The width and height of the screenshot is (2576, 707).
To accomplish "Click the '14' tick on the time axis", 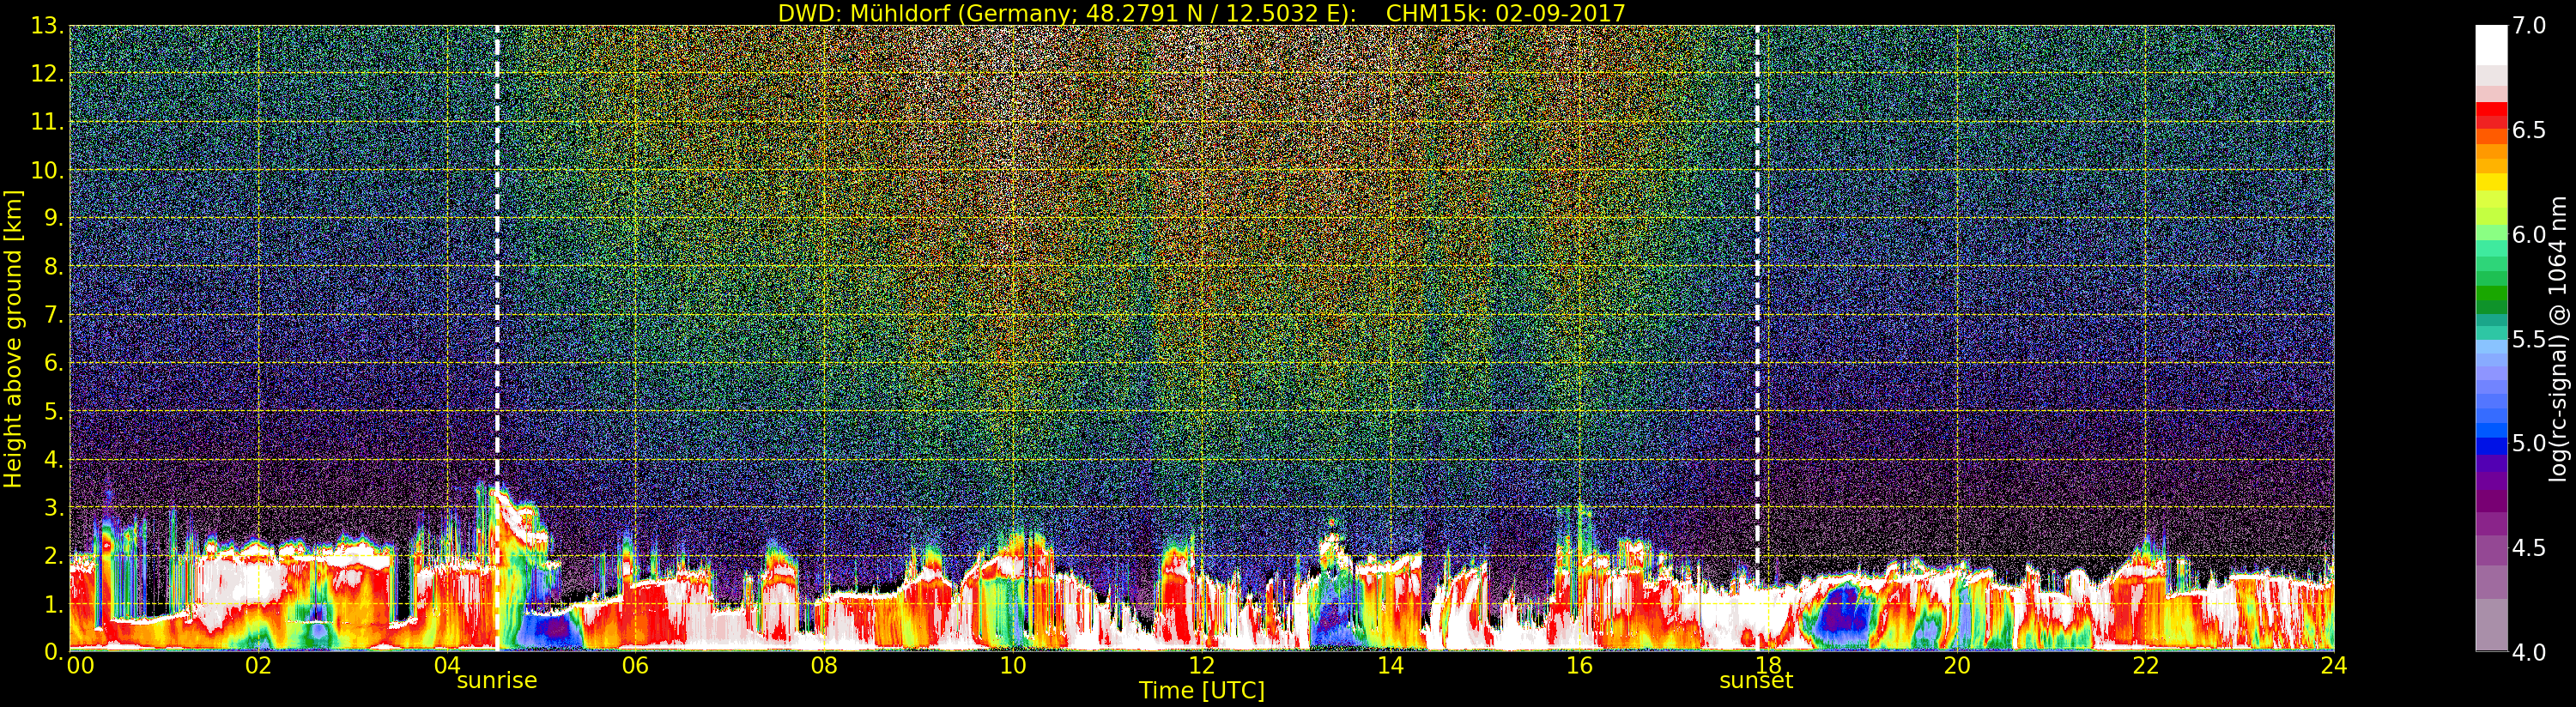I will point(1390,666).
